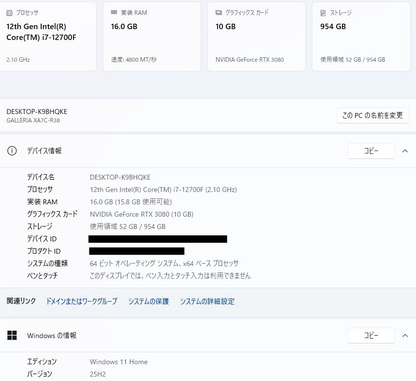Click the エディション value Windows 11 Home
This screenshot has height=381, width=416.
(x=119, y=362)
